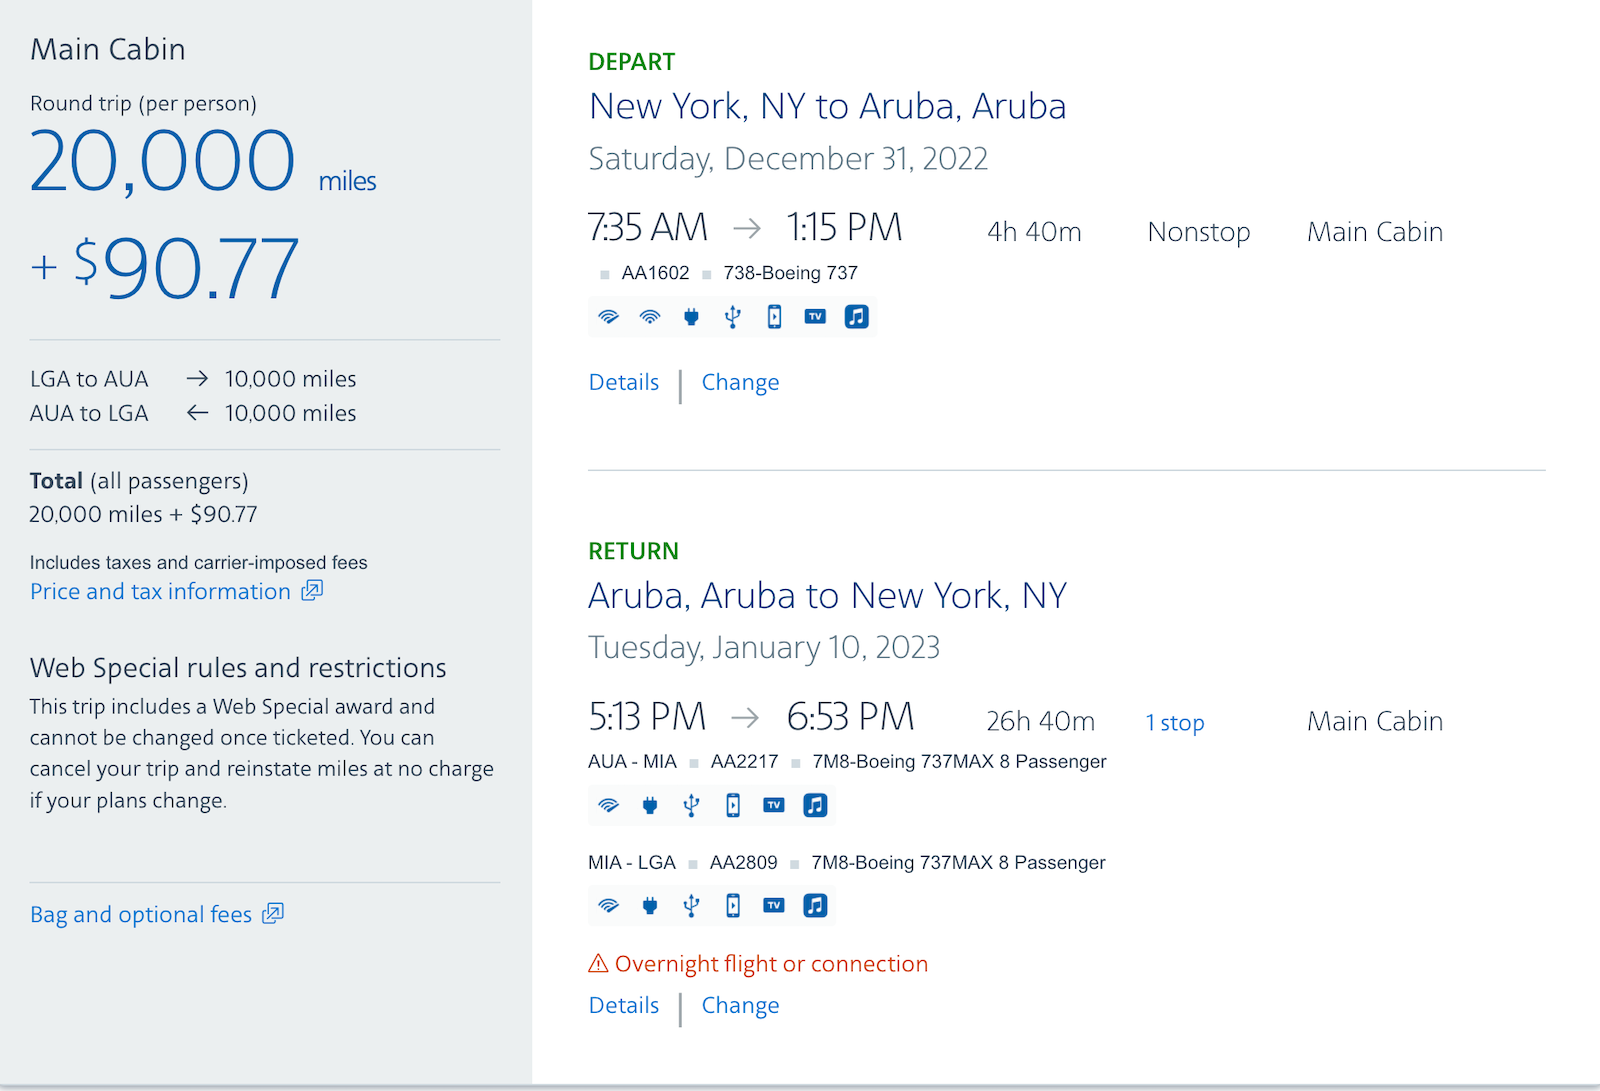Open Price and tax information

(162, 591)
